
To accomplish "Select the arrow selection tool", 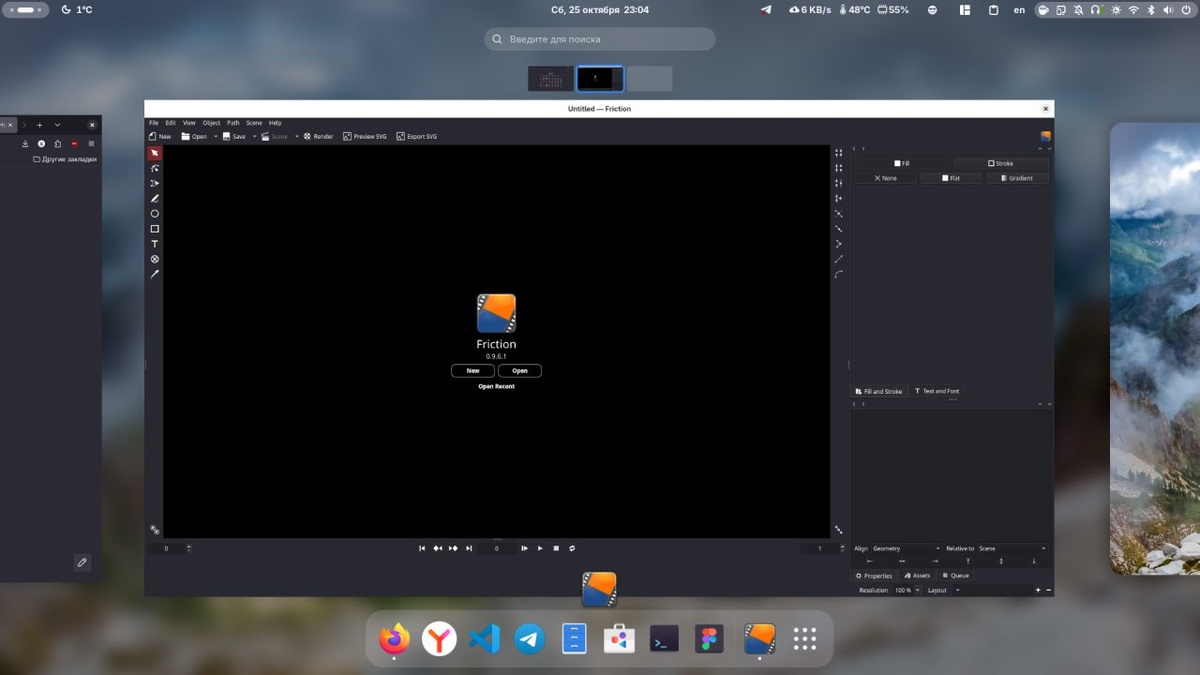I will pos(155,153).
